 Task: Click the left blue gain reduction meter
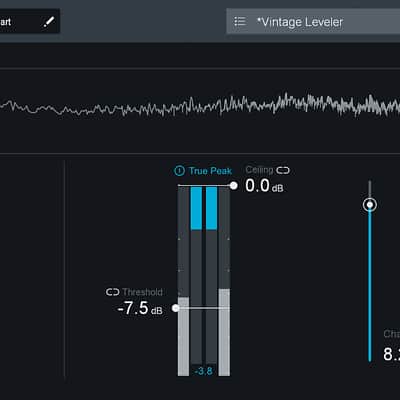[196, 208]
